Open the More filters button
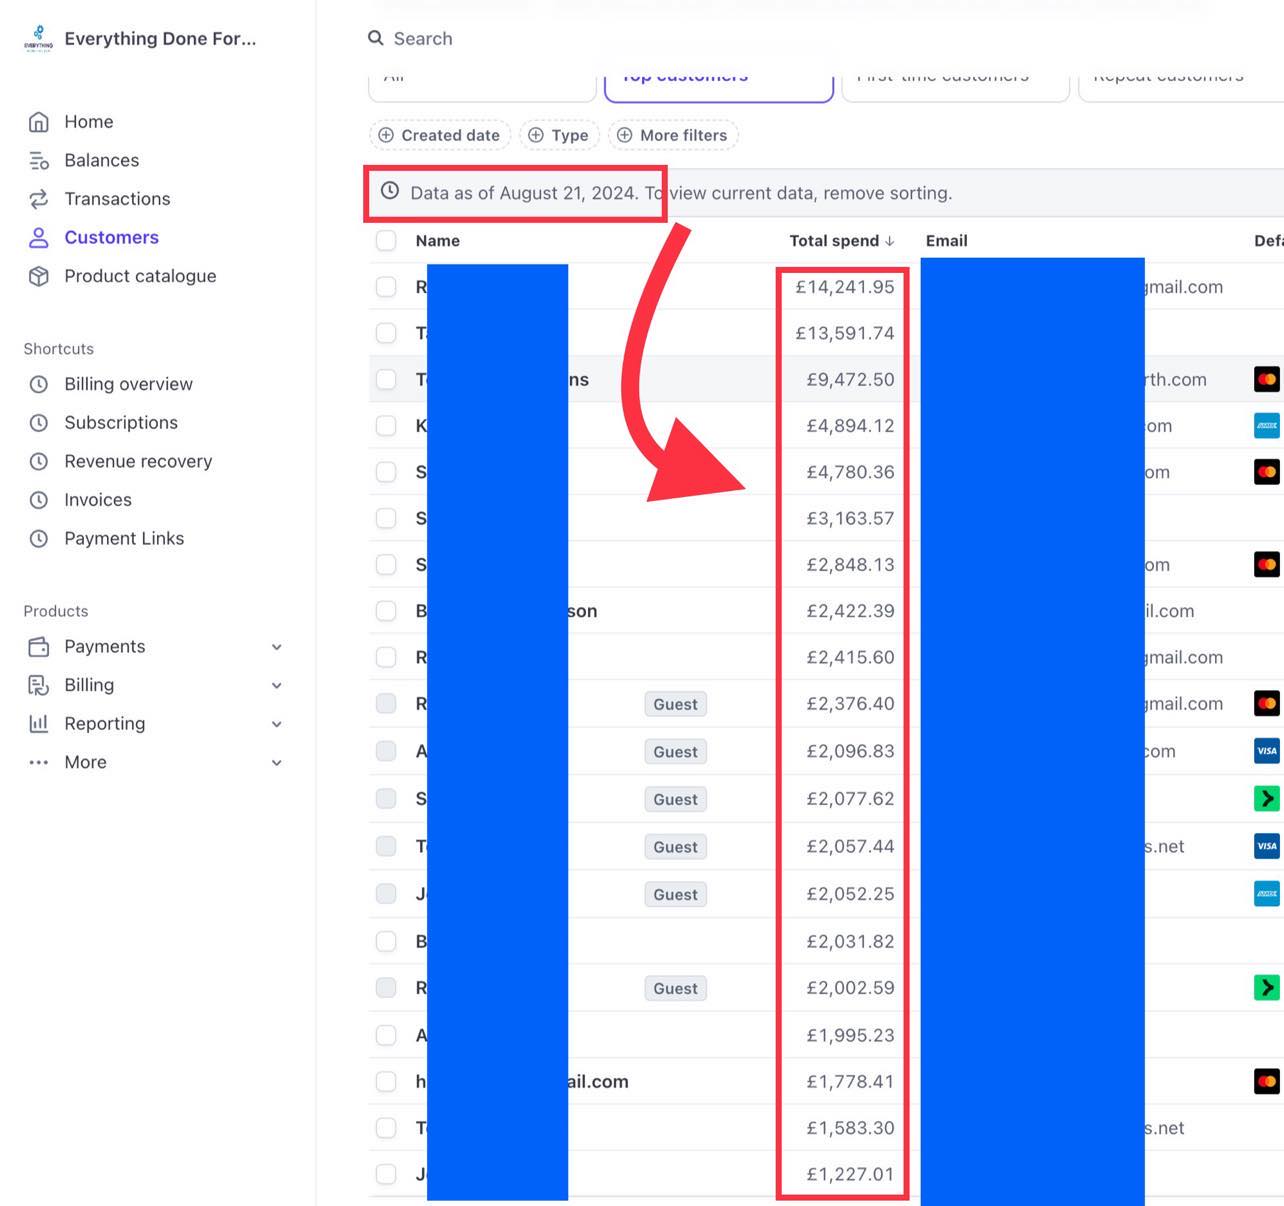 [673, 135]
